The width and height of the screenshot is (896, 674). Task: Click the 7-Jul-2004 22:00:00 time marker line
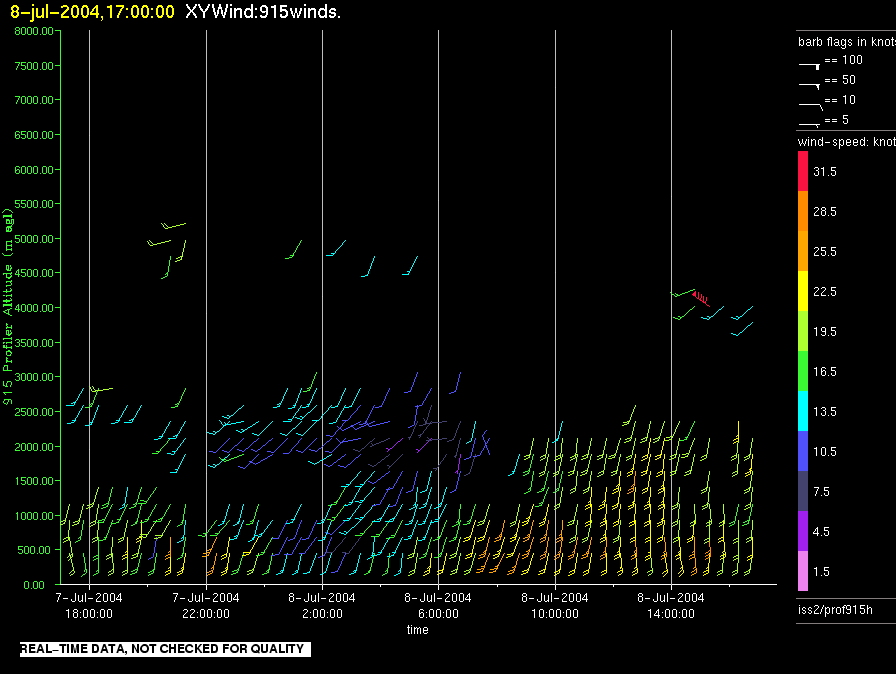tap(206, 307)
